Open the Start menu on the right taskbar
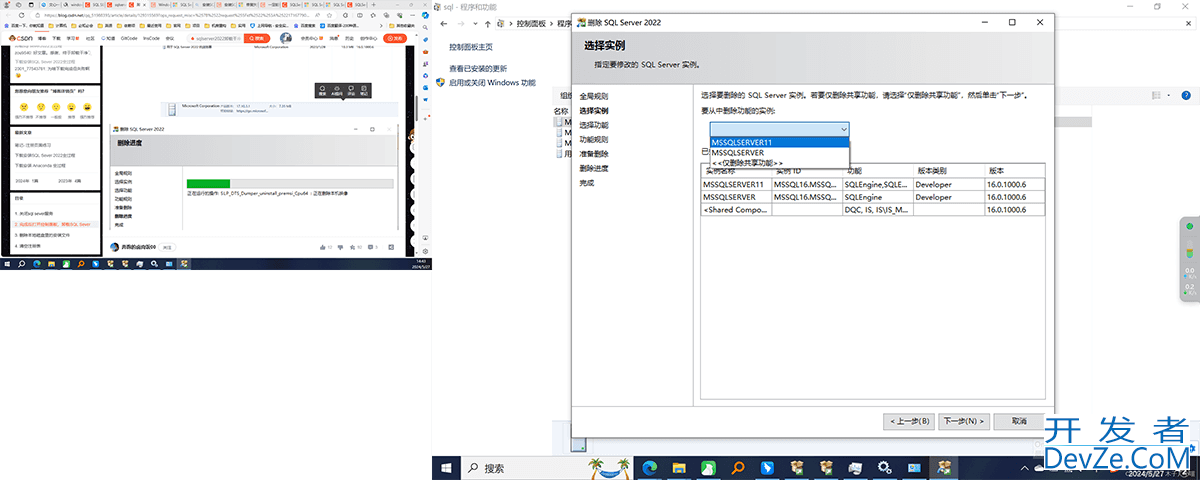Screen dimensions: 1200x480 [x=444, y=467]
